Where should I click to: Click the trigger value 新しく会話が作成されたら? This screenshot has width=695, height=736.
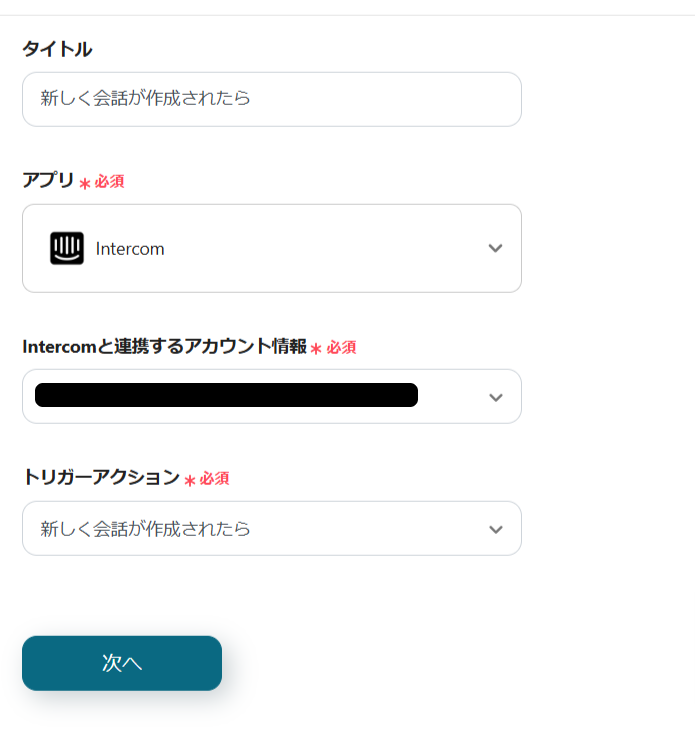click(x=146, y=529)
